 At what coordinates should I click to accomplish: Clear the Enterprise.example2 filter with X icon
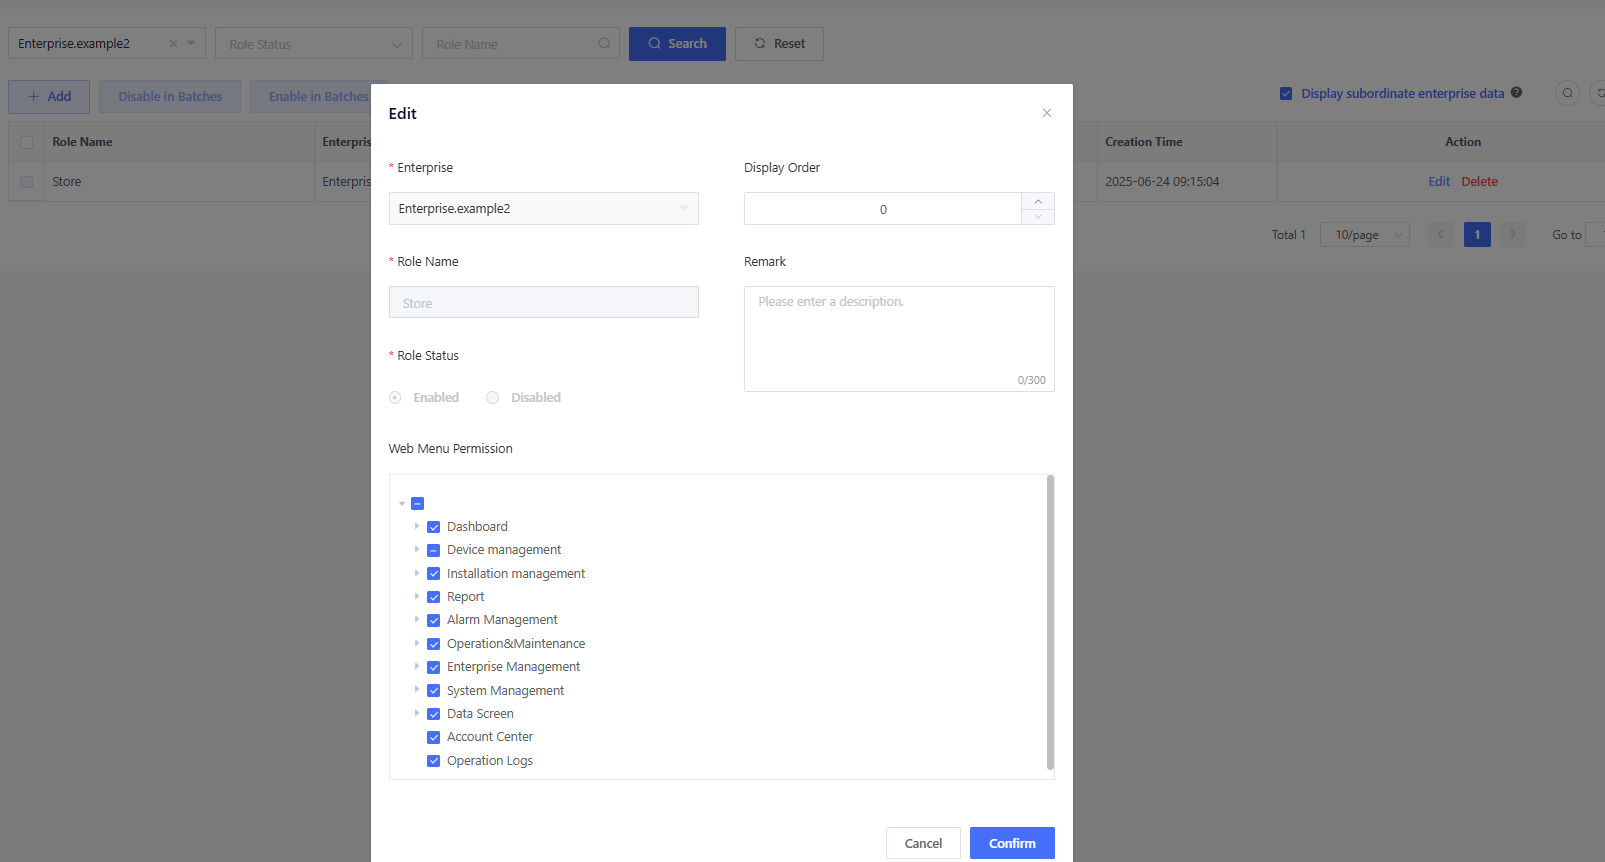[173, 44]
